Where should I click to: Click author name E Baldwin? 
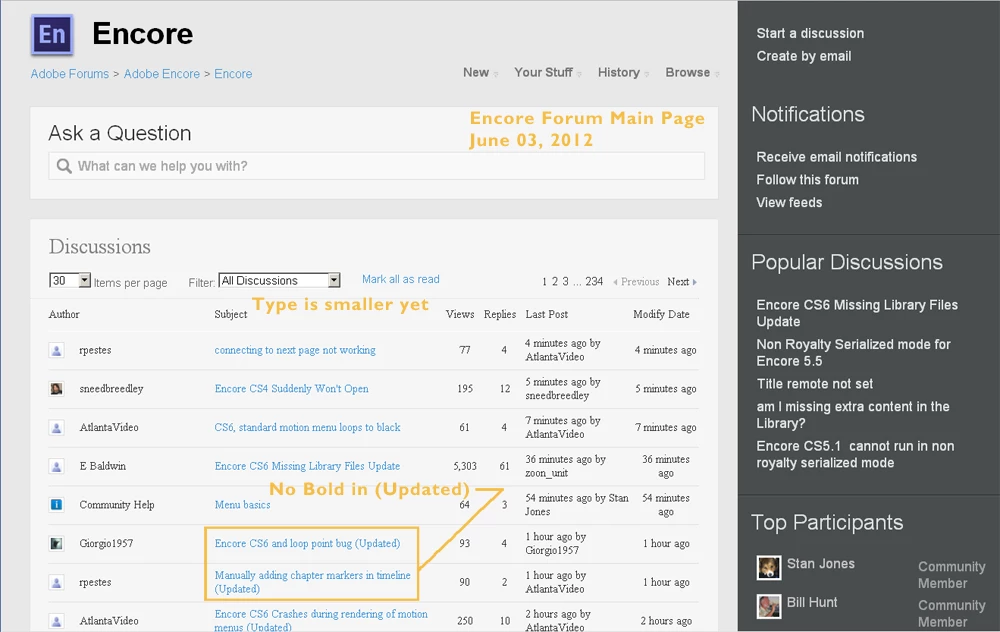coord(103,466)
